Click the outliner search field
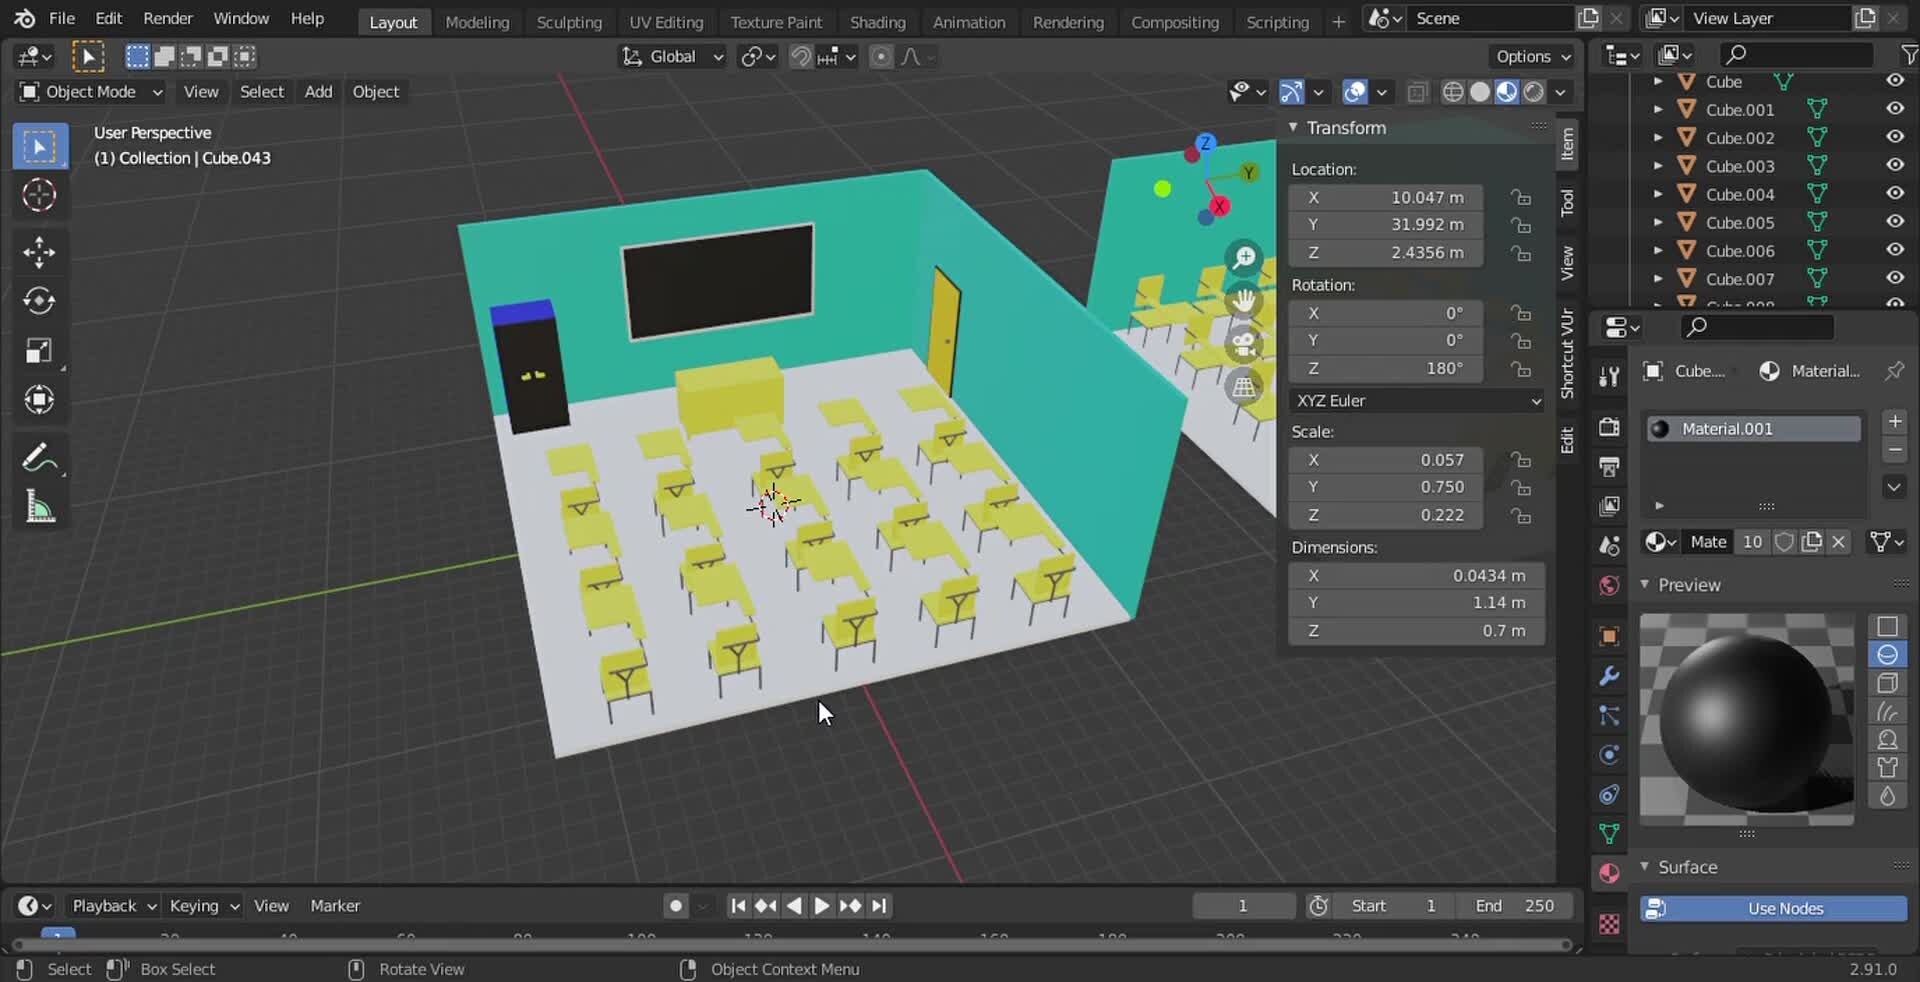This screenshot has height=982, width=1920. 1795,54
